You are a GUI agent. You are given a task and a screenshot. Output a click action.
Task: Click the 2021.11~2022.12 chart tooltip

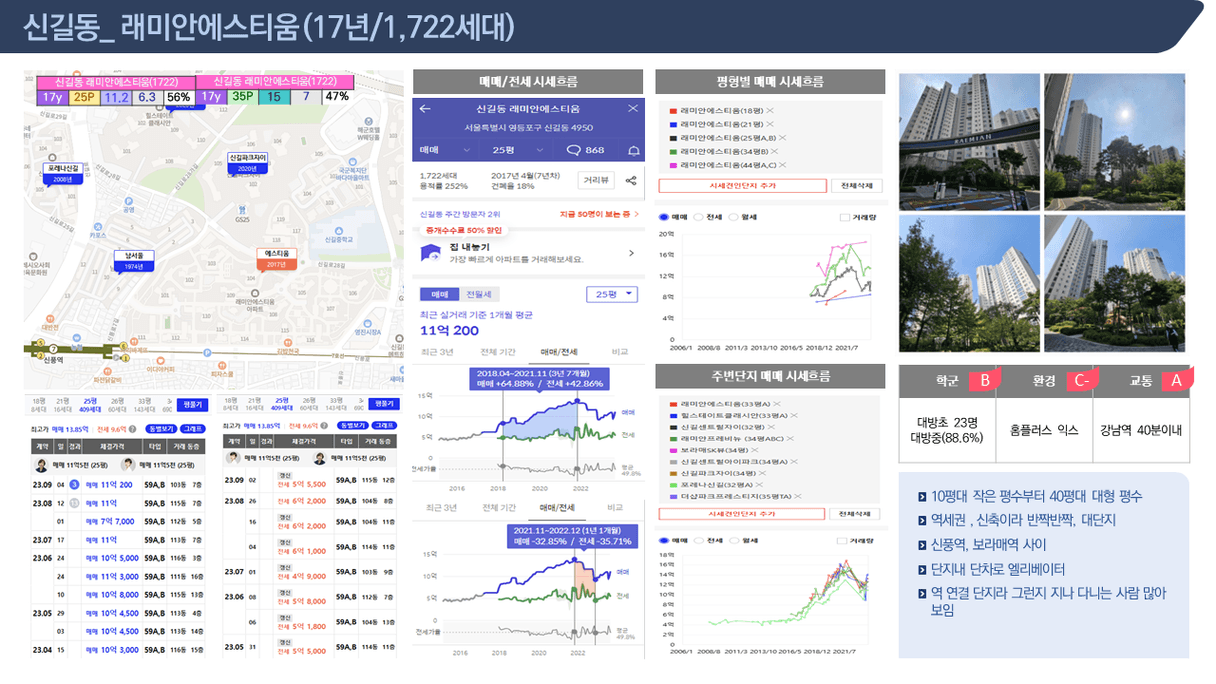click(x=574, y=536)
